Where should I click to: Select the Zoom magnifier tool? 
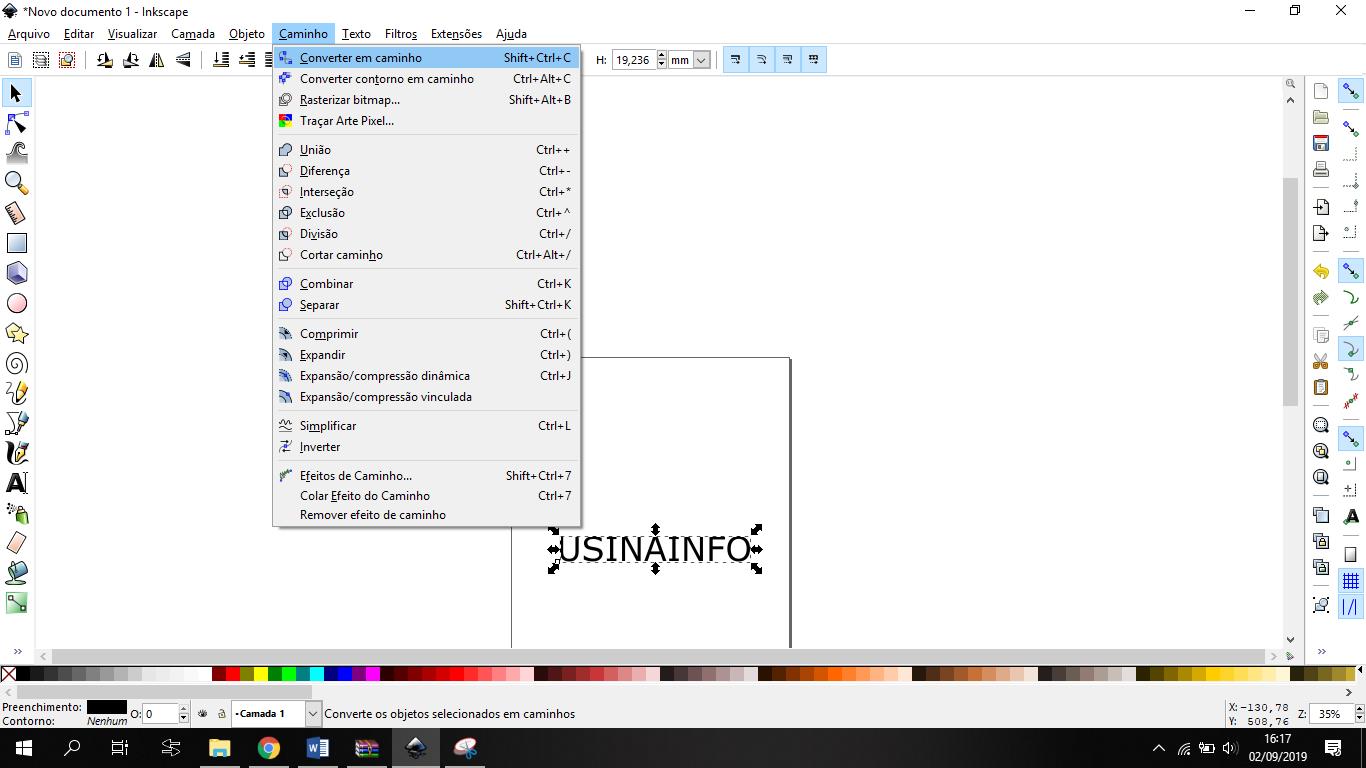tap(16, 183)
